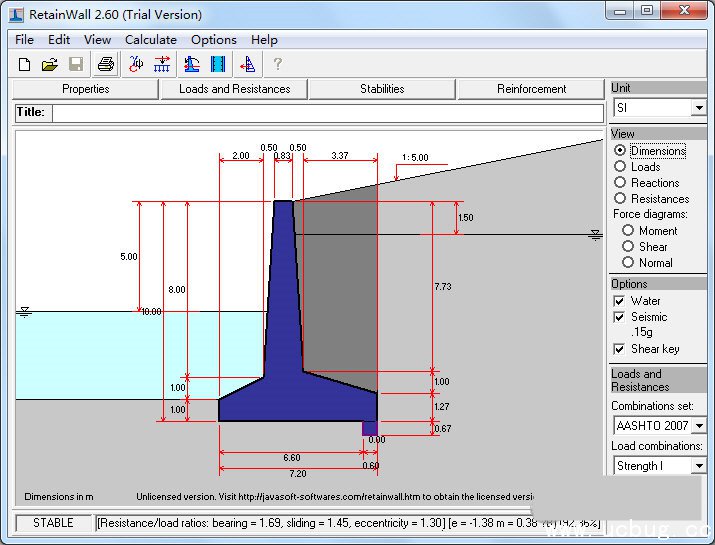Click the blue reinforcement section toolbar icon
The width and height of the screenshot is (715, 545).
click(217, 65)
